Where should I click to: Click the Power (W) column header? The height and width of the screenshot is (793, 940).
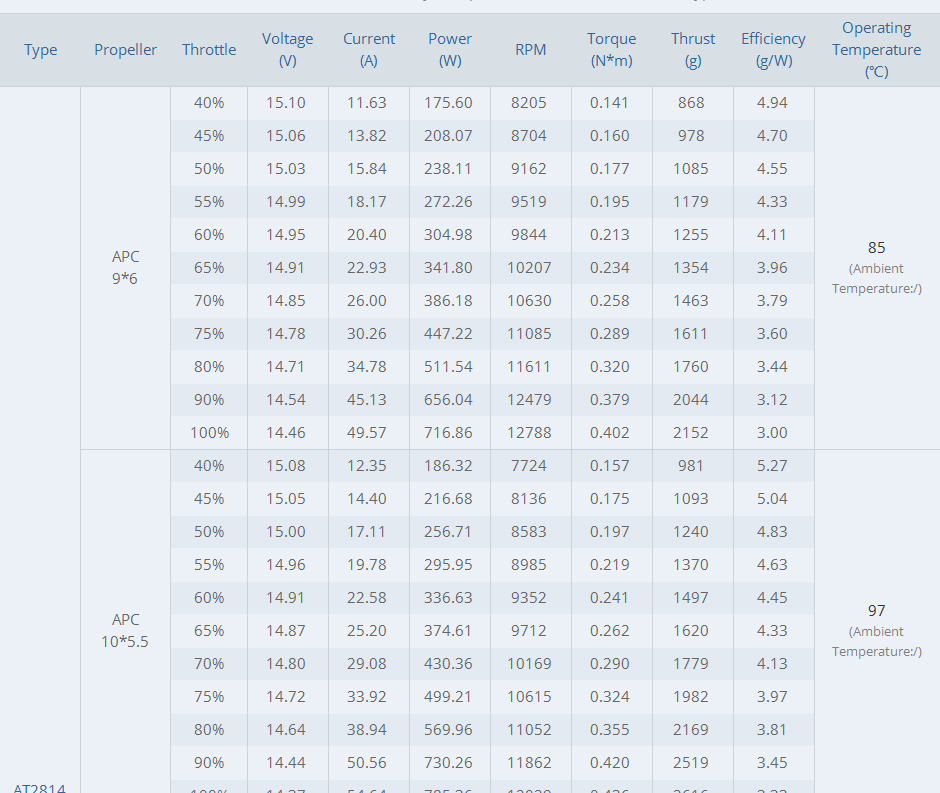pos(450,50)
